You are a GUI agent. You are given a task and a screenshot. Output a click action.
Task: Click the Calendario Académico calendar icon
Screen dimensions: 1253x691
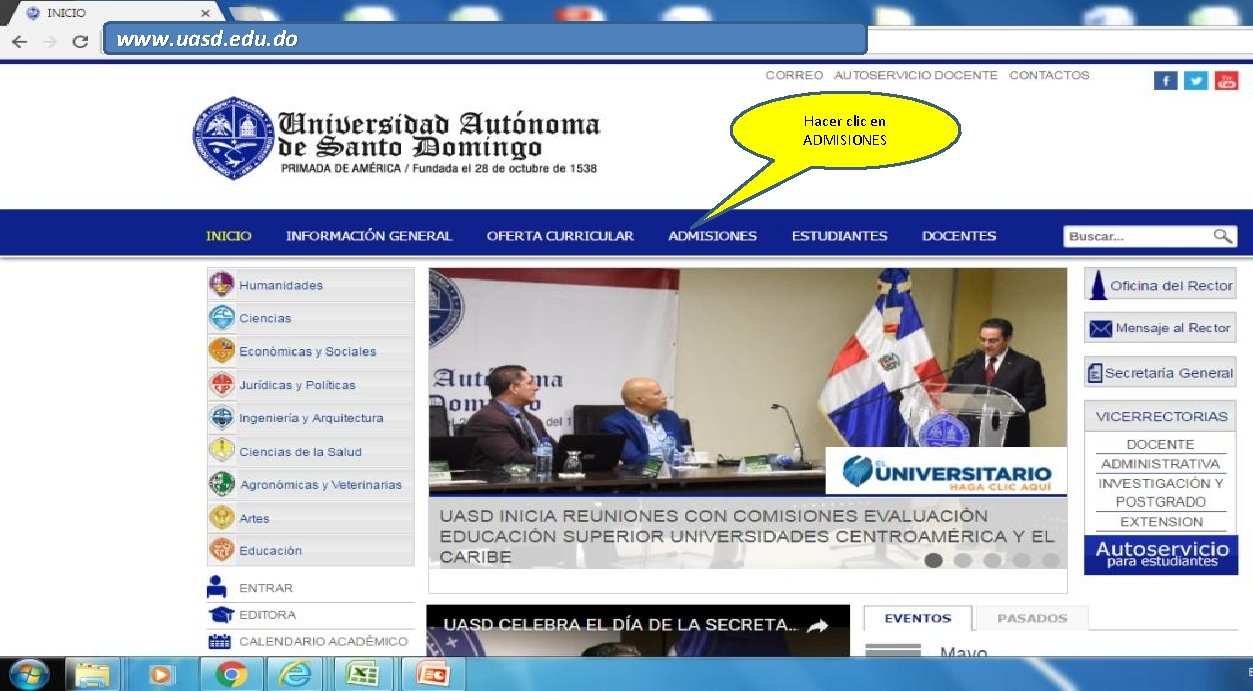point(220,641)
